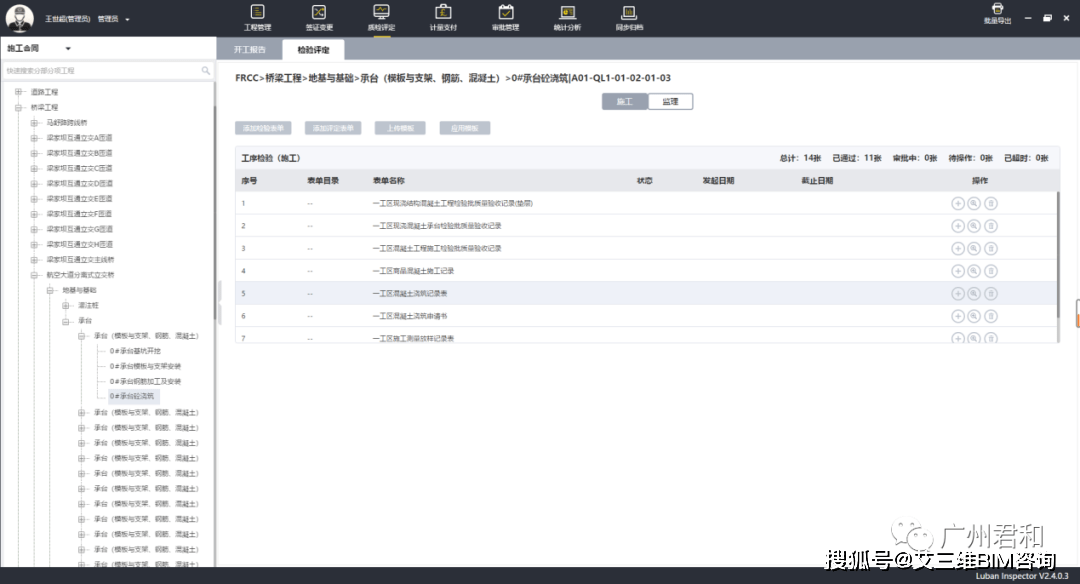Image resolution: width=1080 pixels, height=584 pixels.
Task: Open the 计量支付 module icon
Action: 443,12
